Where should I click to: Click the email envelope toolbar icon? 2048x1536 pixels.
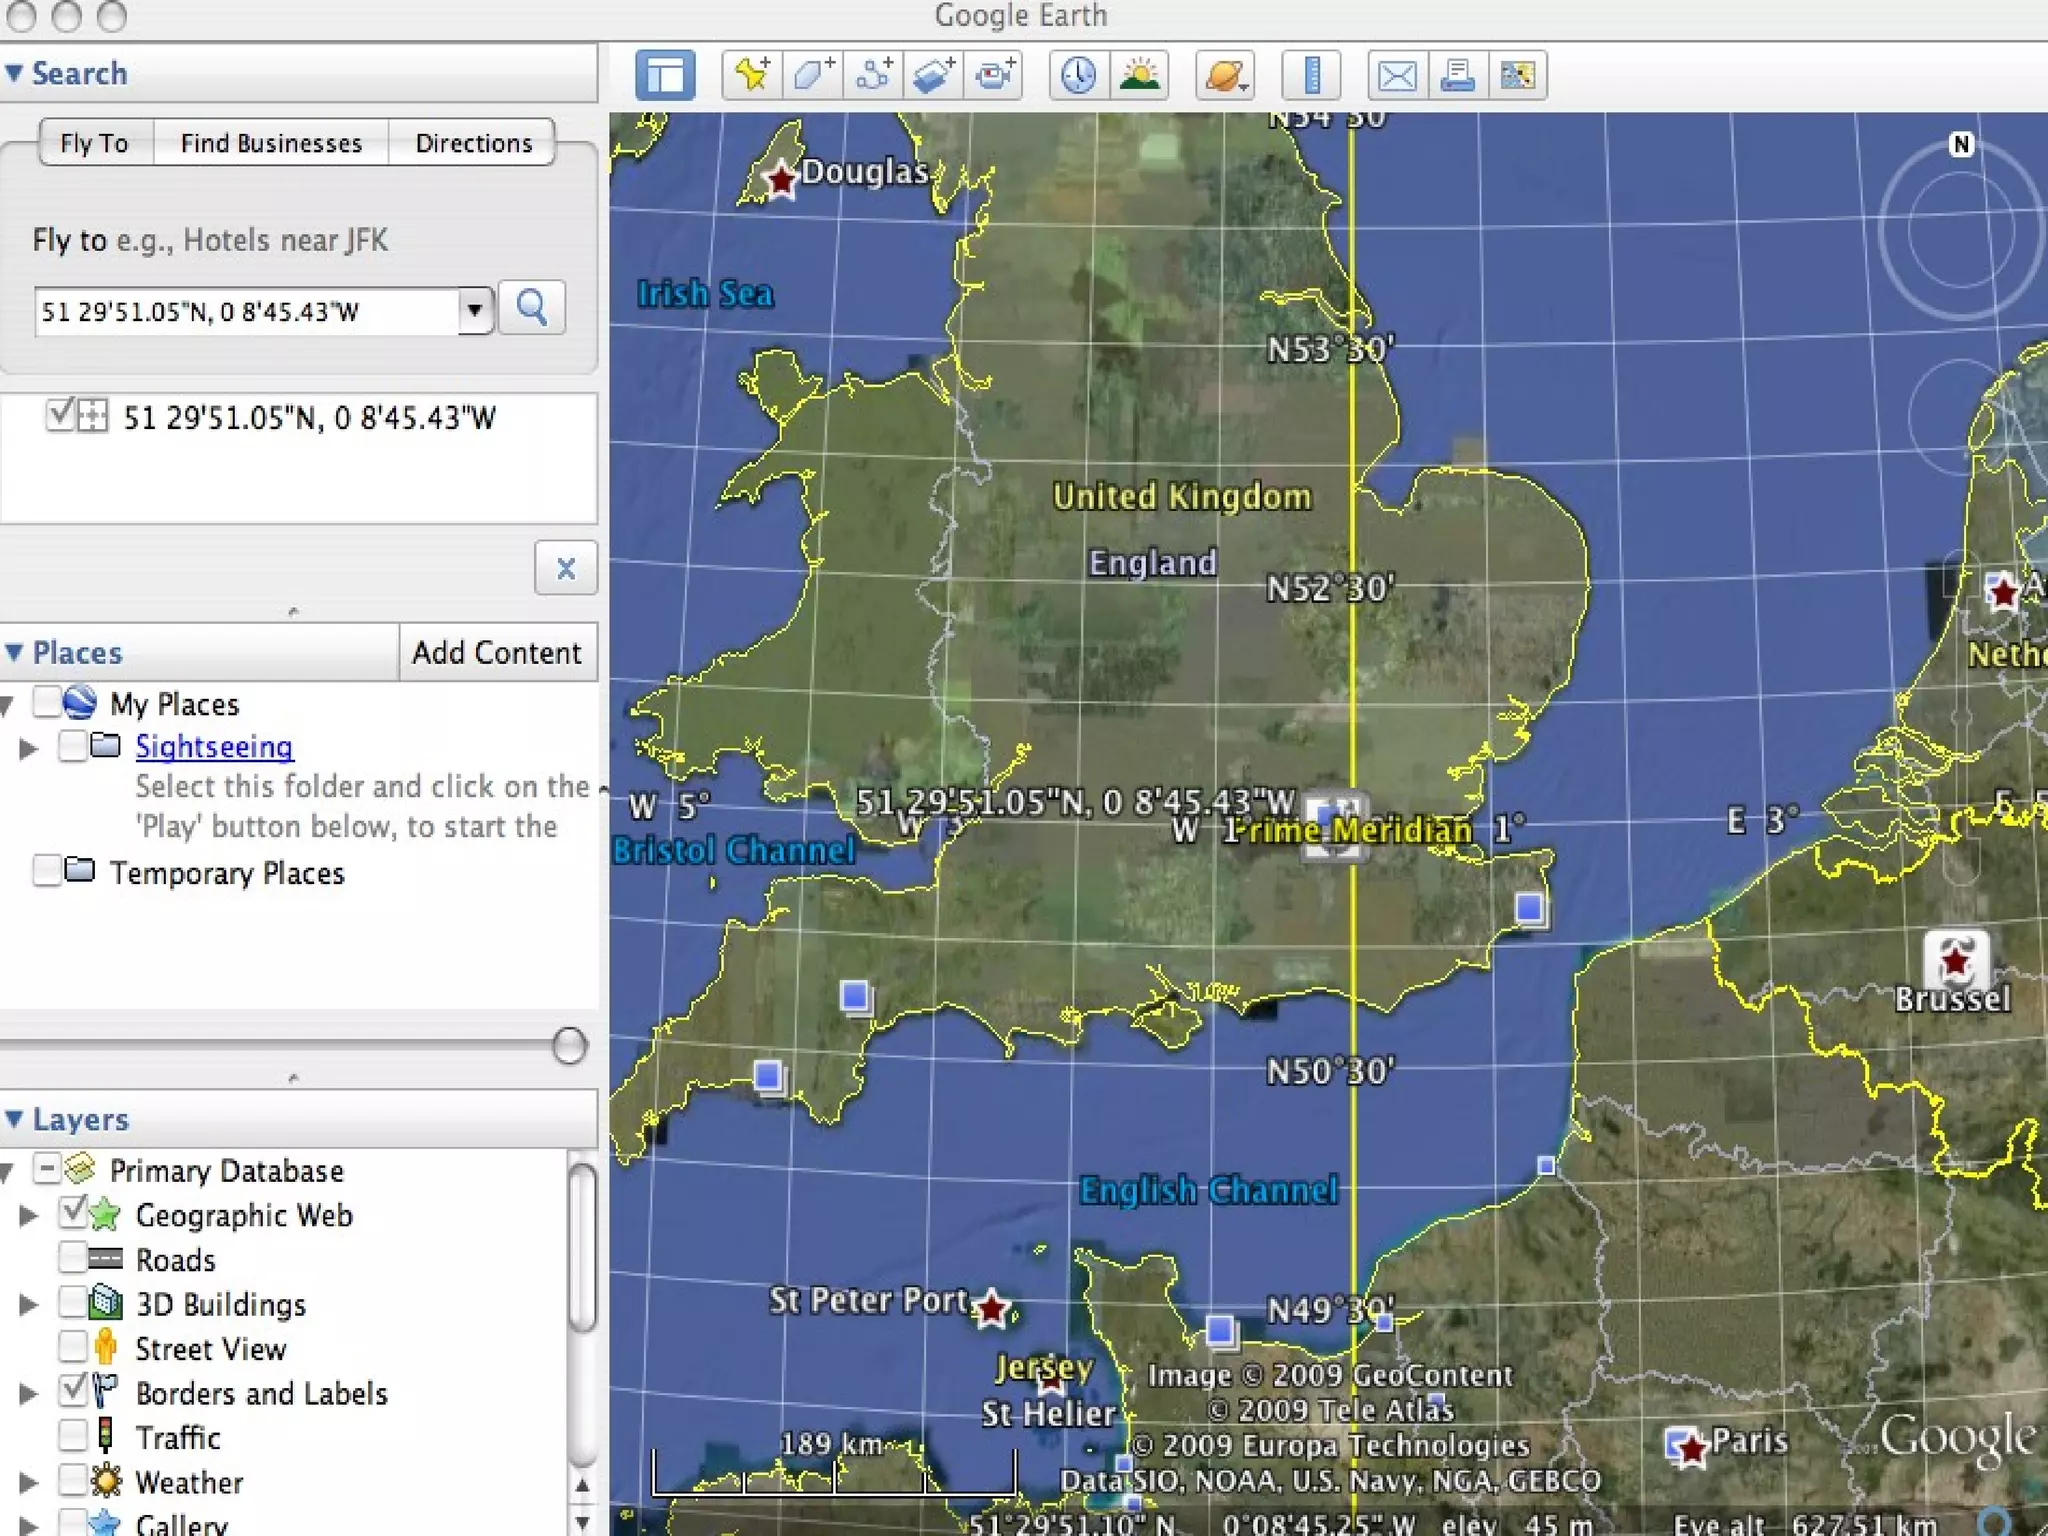tap(1397, 75)
